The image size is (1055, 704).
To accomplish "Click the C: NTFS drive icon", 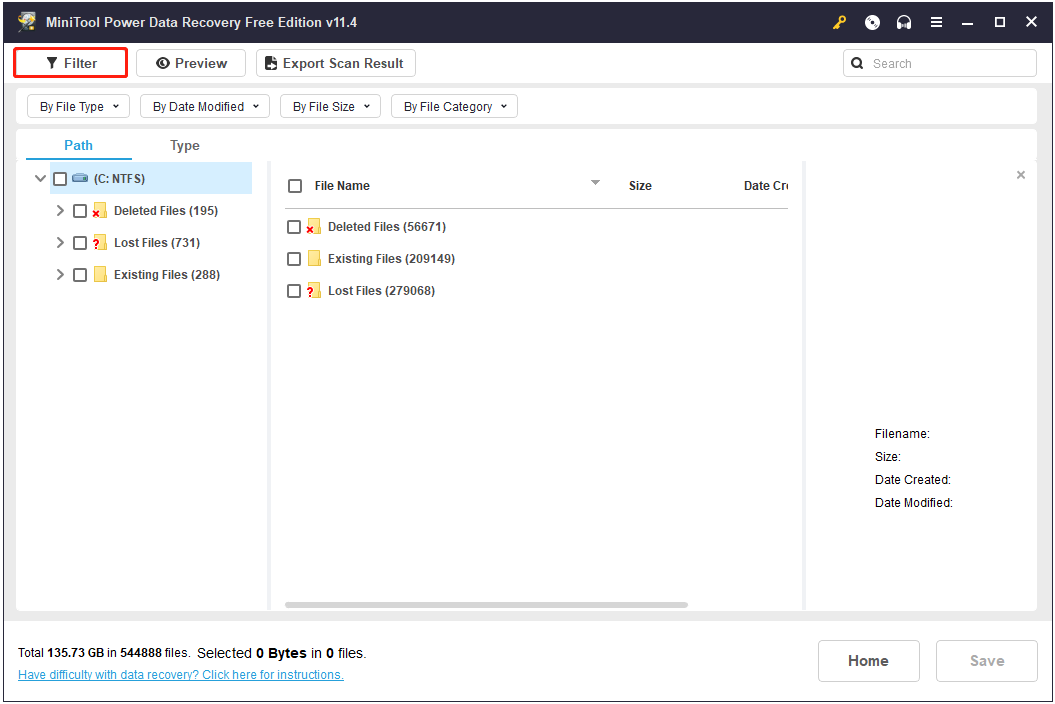I will click(80, 178).
